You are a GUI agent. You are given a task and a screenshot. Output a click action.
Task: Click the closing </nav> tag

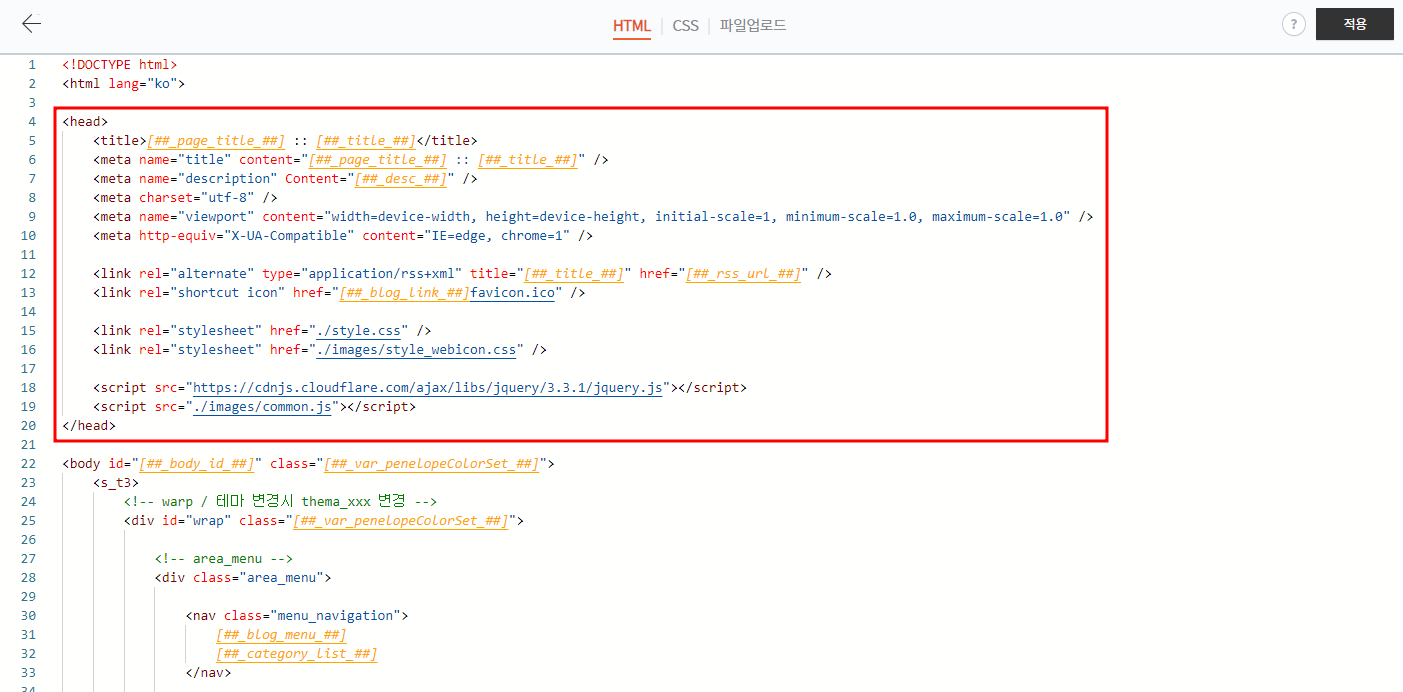click(x=208, y=673)
